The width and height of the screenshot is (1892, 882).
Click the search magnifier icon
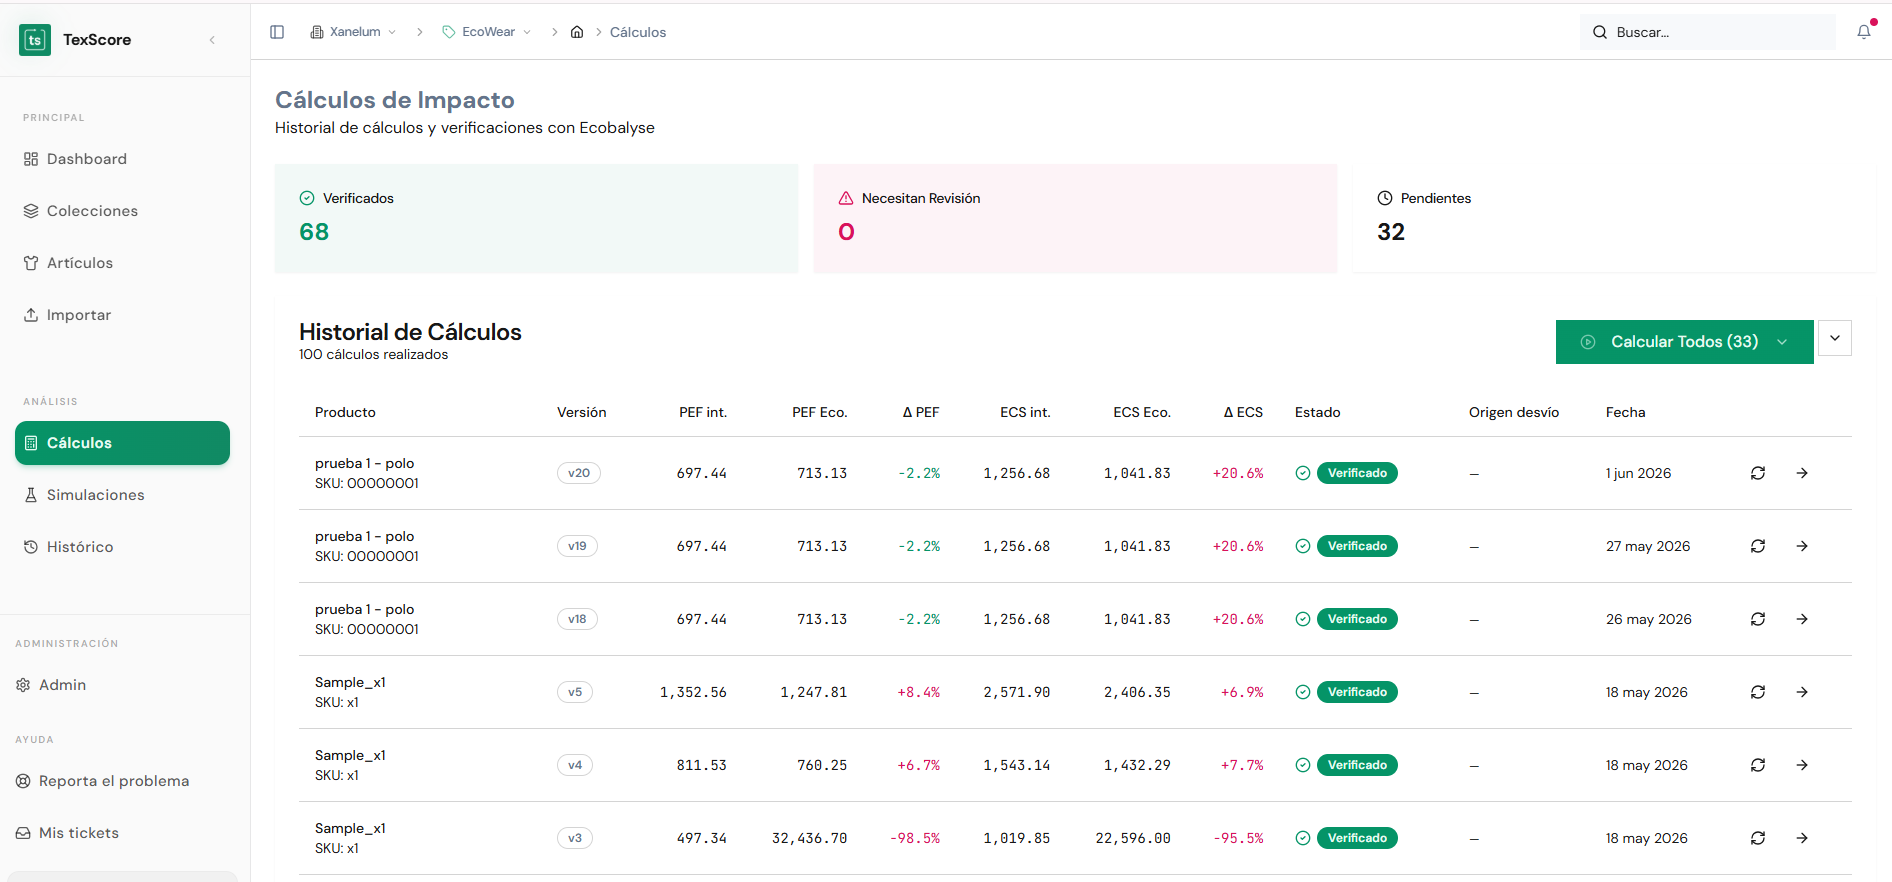click(1600, 32)
